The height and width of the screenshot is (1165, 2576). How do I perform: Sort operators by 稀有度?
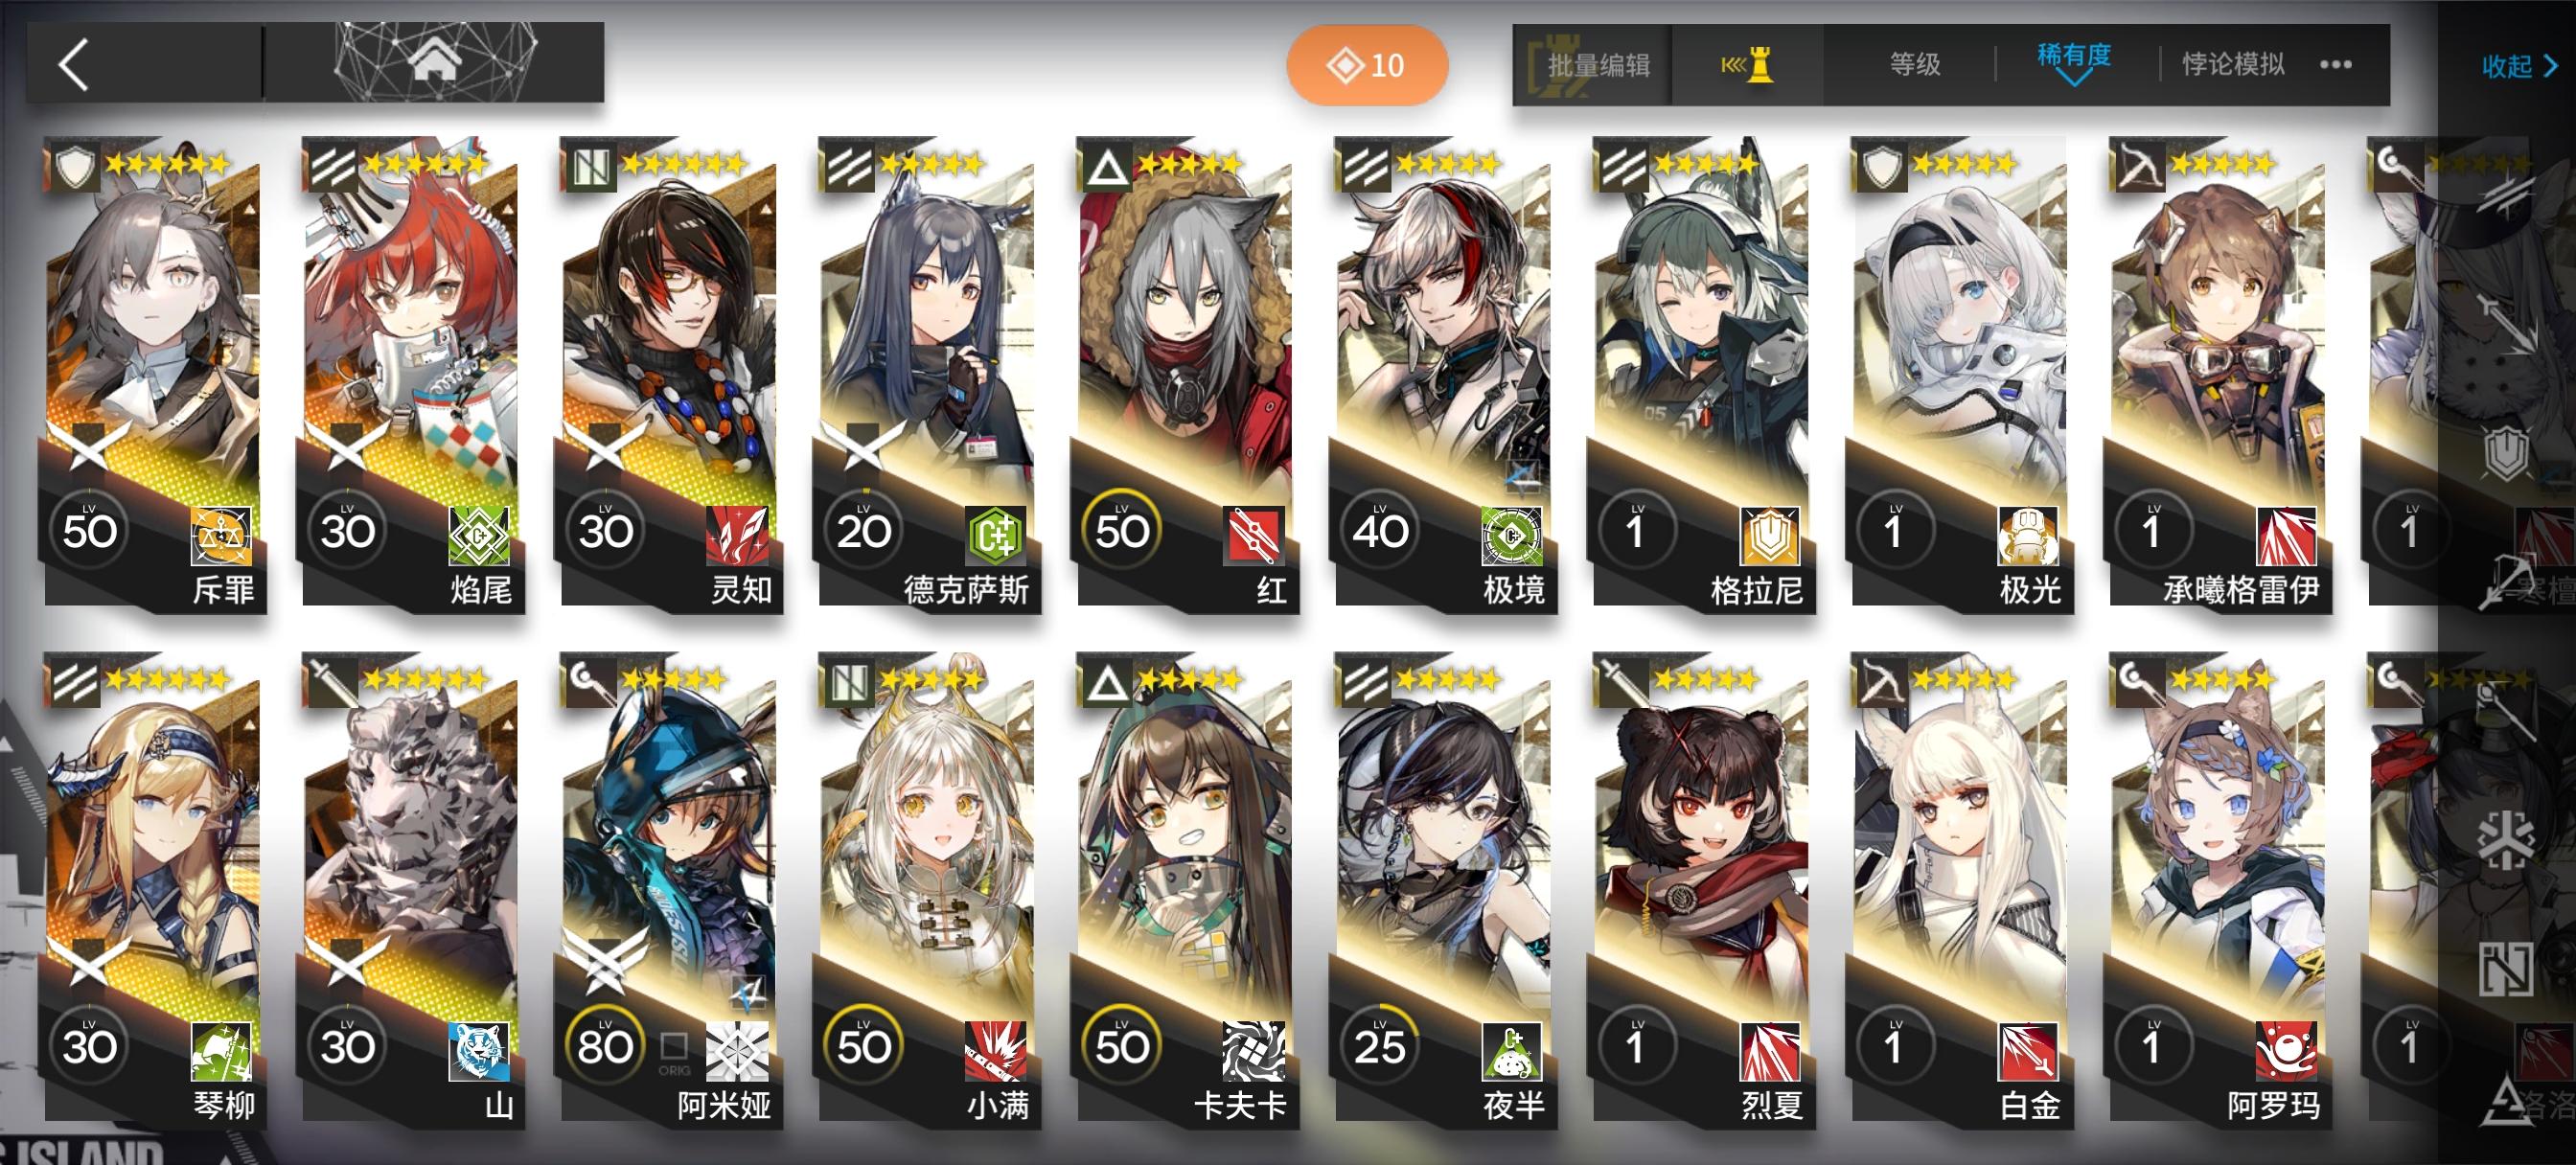[2074, 57]
